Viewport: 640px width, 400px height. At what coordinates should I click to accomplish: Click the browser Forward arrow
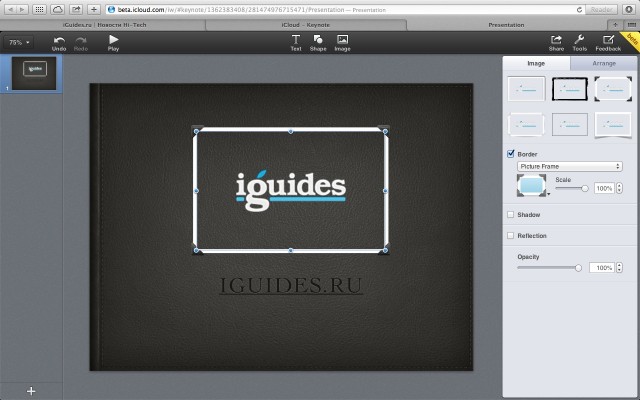(x=22, y=9)
